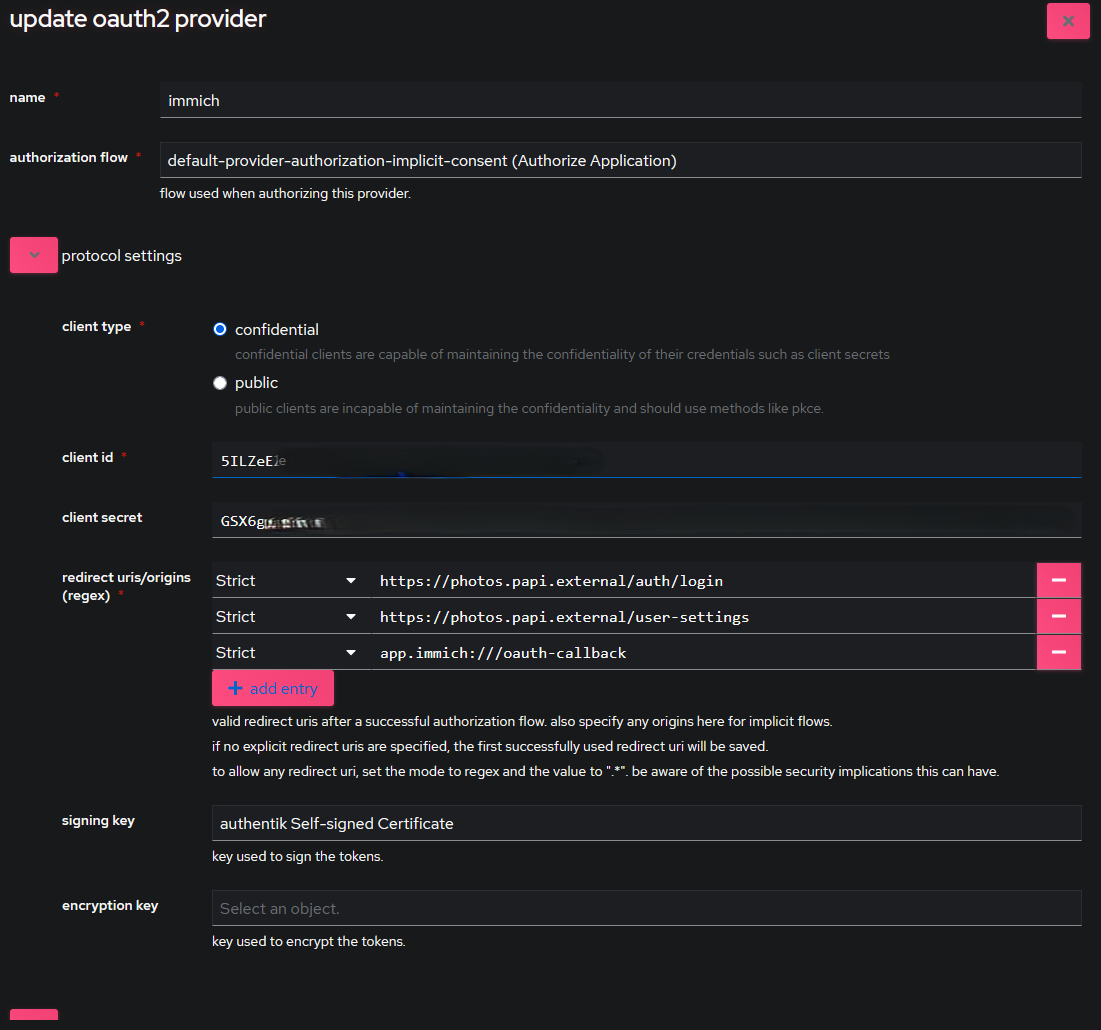Collapse the protocol settings section
The width and height of the screenshot is (1101, 1030).
(x=33, y=255)
